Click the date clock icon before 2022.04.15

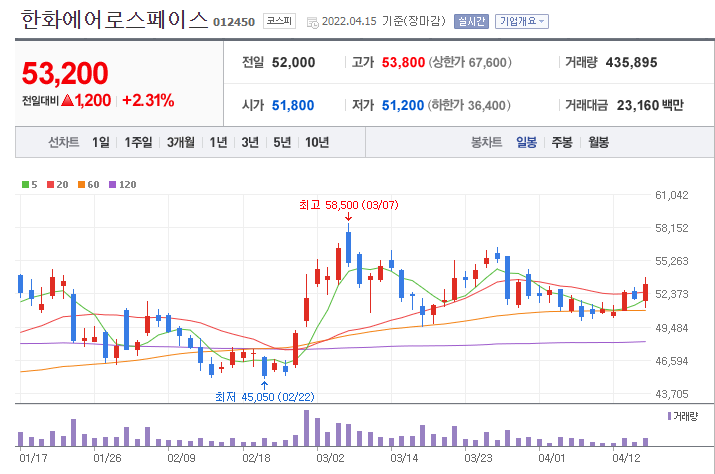[312, 22]
